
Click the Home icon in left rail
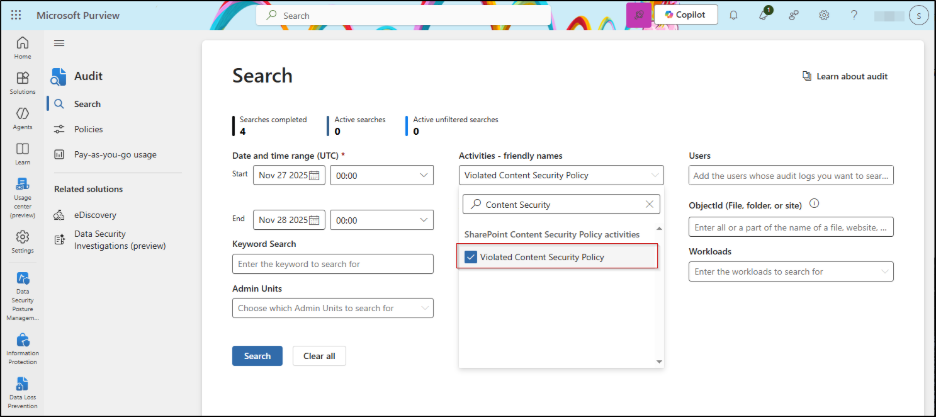pyautogui.click(x=22, y=46)
